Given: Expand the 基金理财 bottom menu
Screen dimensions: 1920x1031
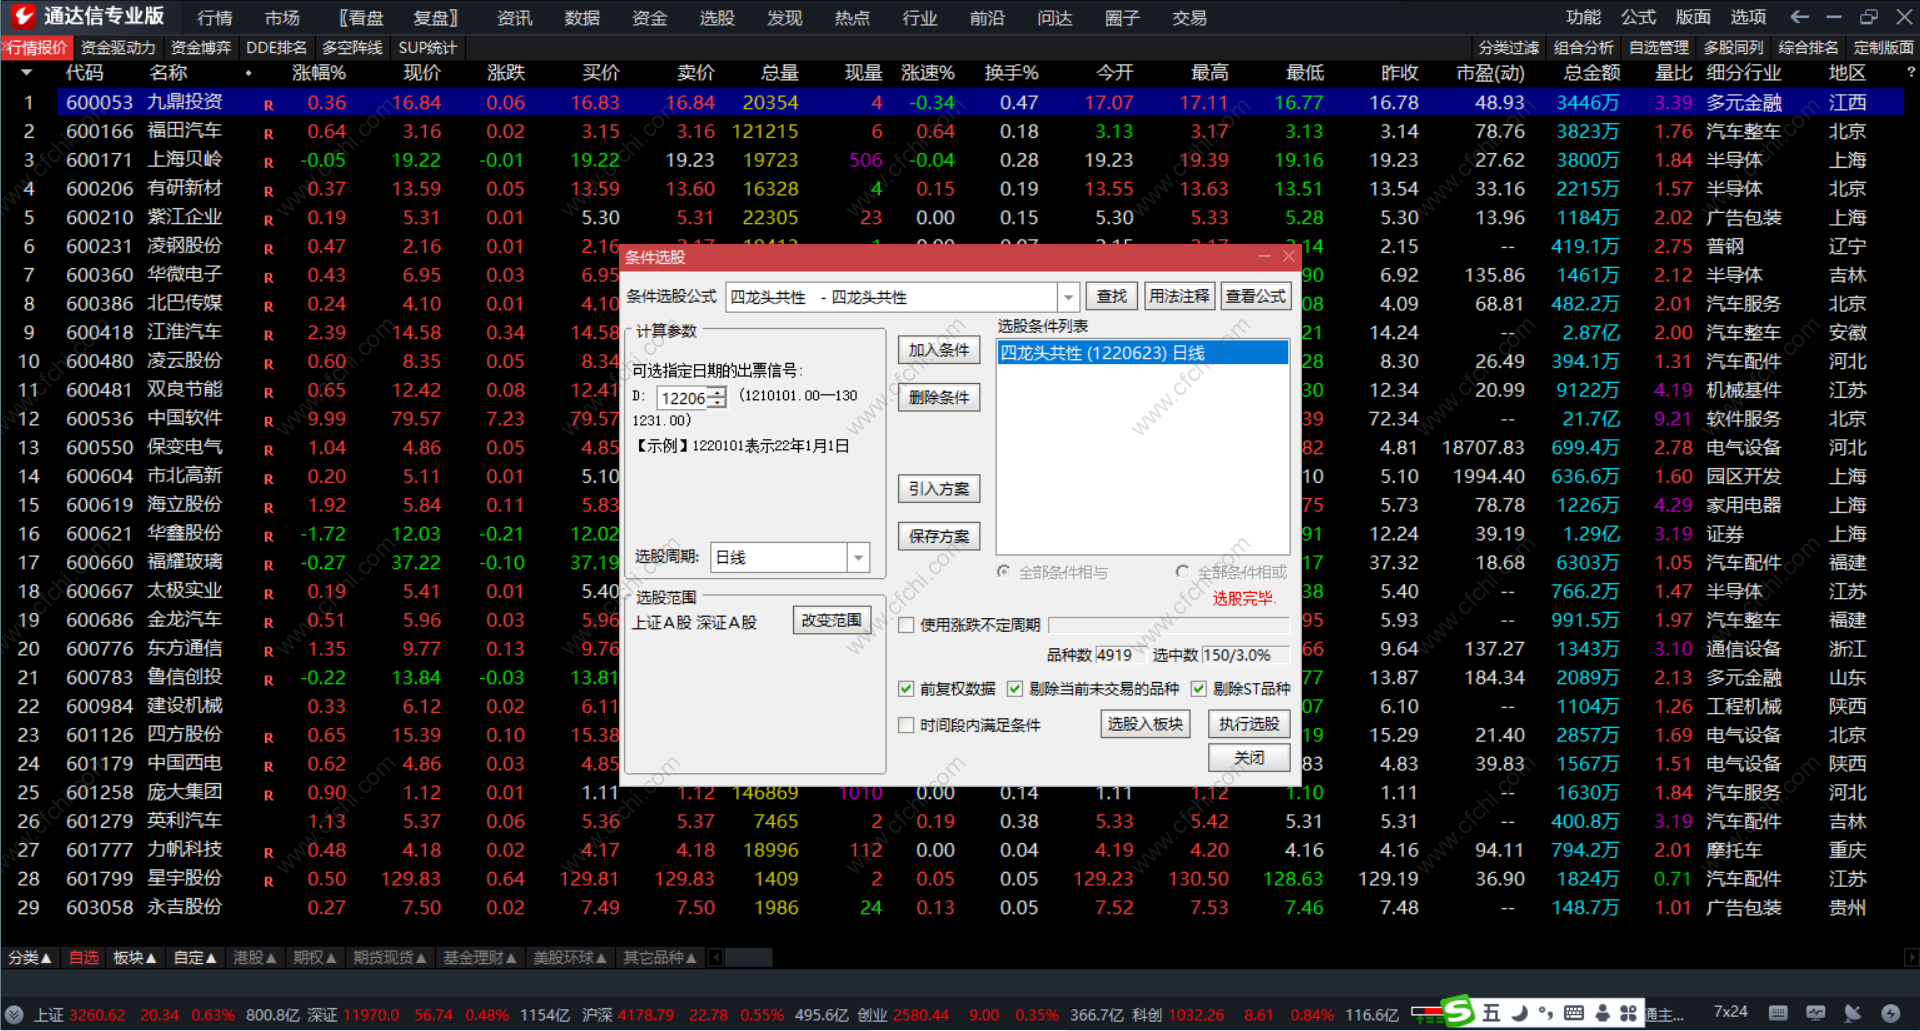Looking at the screenshot, I should 480,958.
